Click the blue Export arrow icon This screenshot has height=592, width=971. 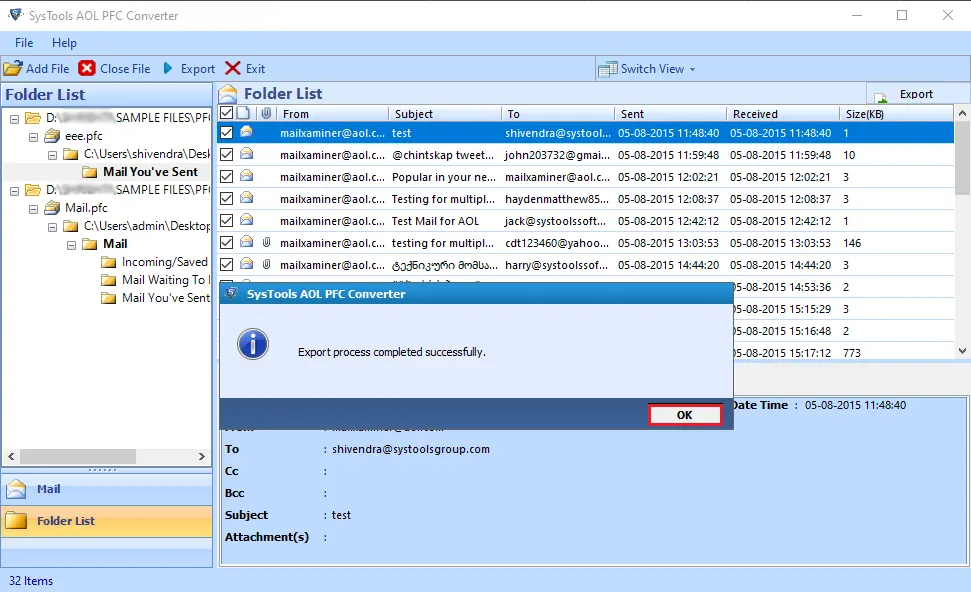coord(168,68)
